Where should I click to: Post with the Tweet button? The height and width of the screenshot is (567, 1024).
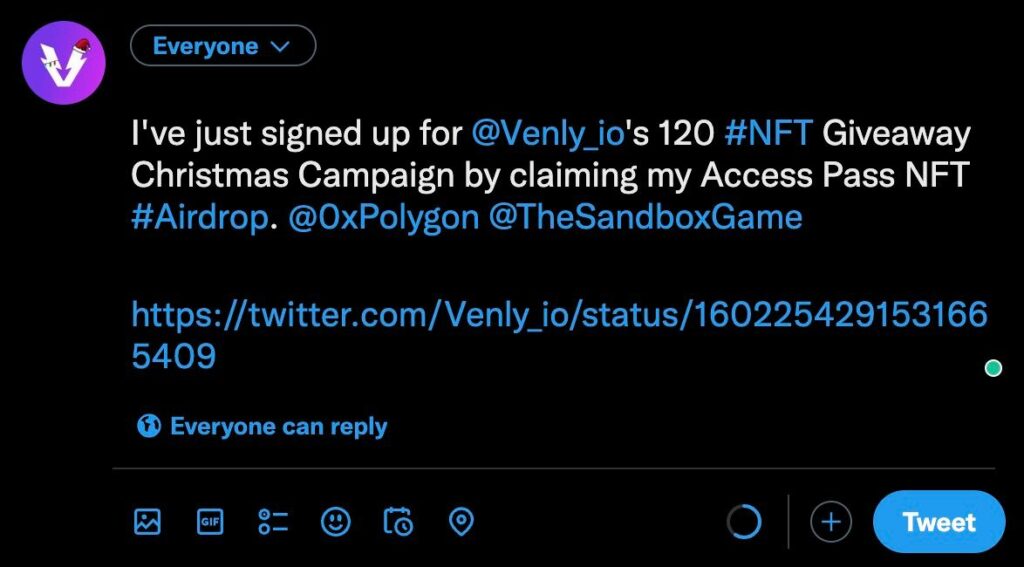(x=938, y=522)
